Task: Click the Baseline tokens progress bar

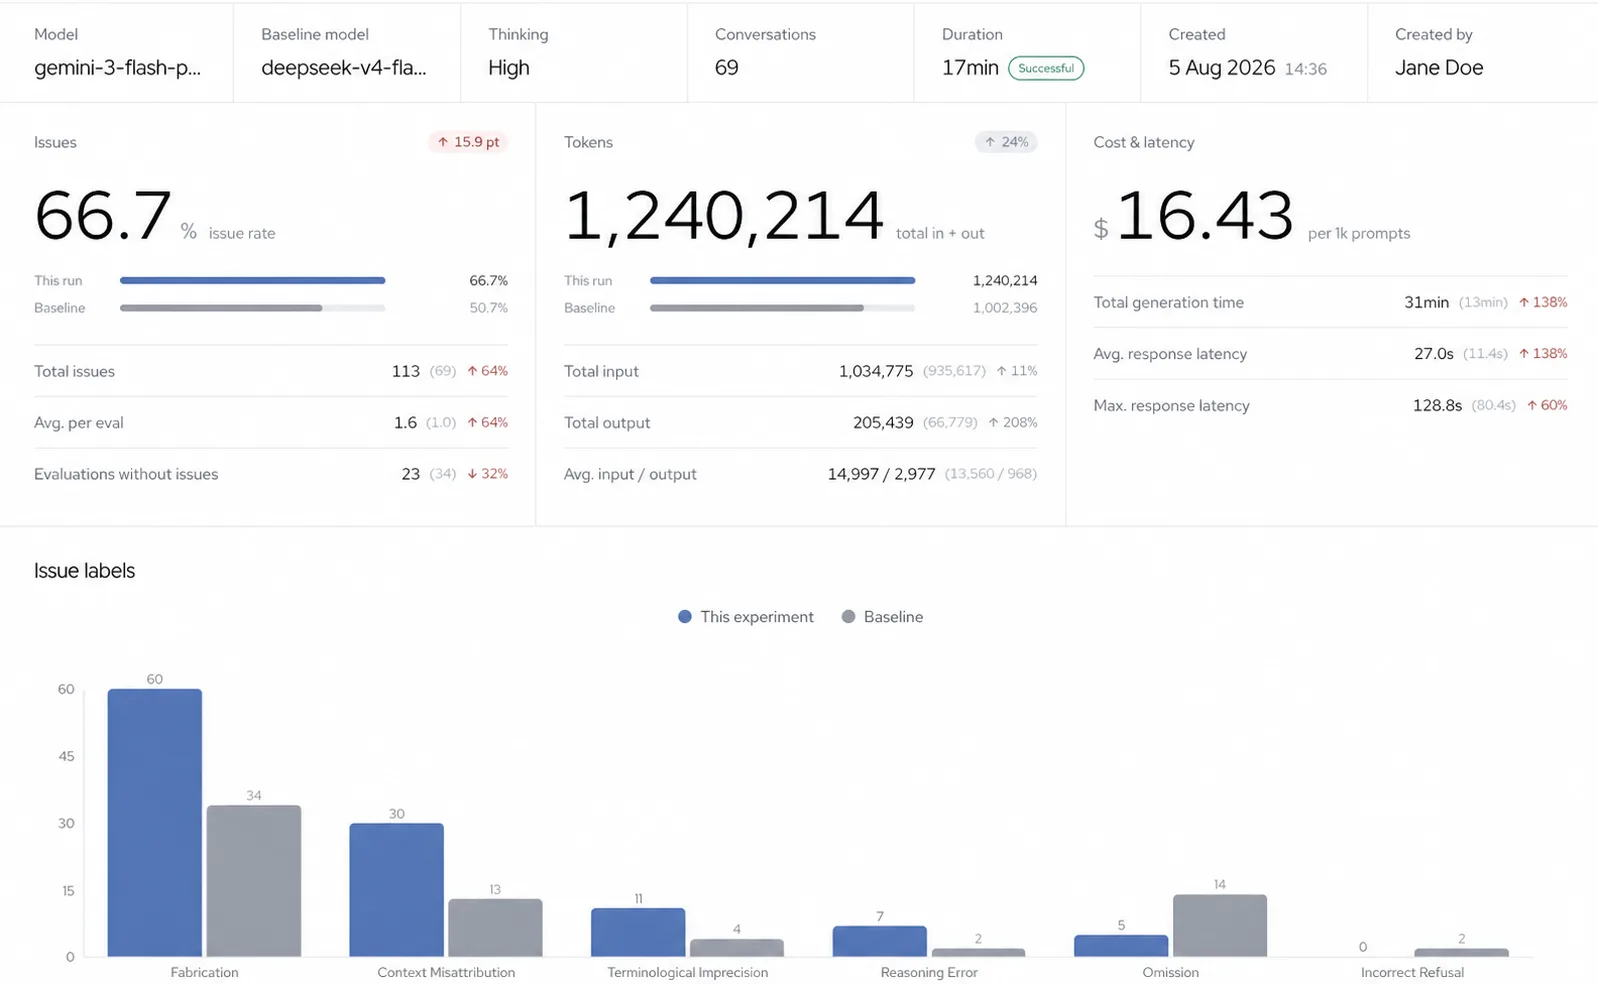Action: point(782,308)
